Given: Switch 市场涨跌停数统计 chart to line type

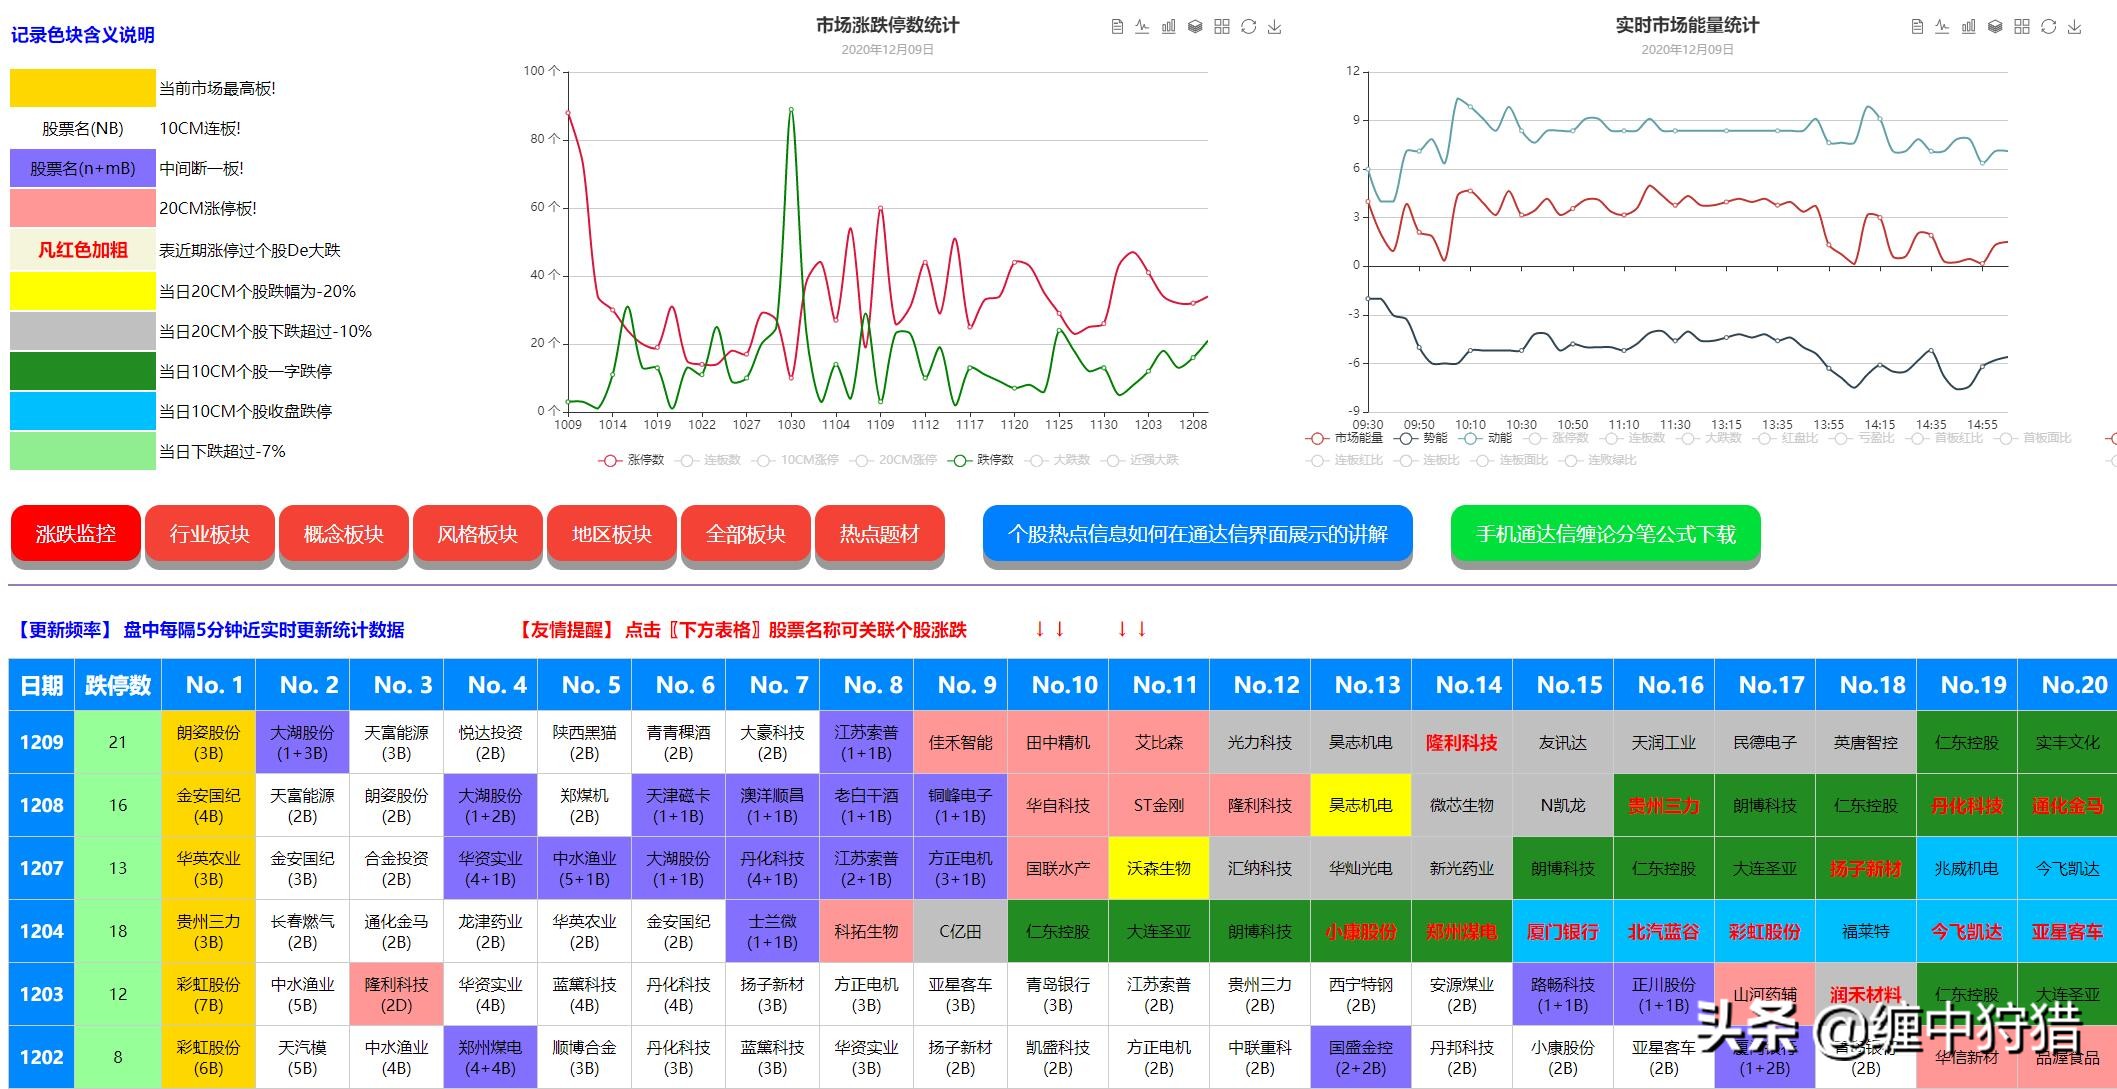Looking at the screenshot, I should click(1142, 27).
